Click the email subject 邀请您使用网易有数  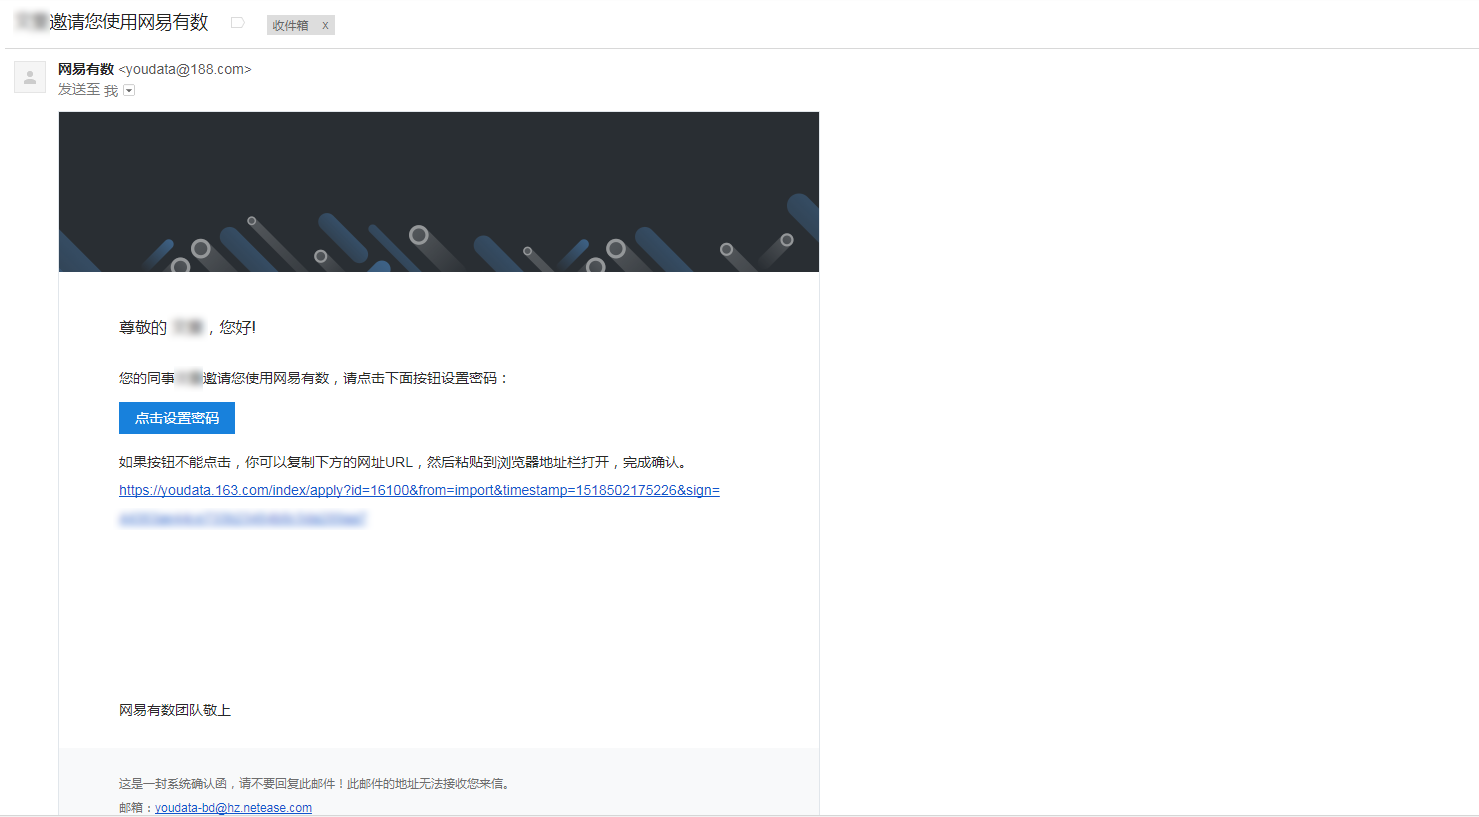point(129,22)
